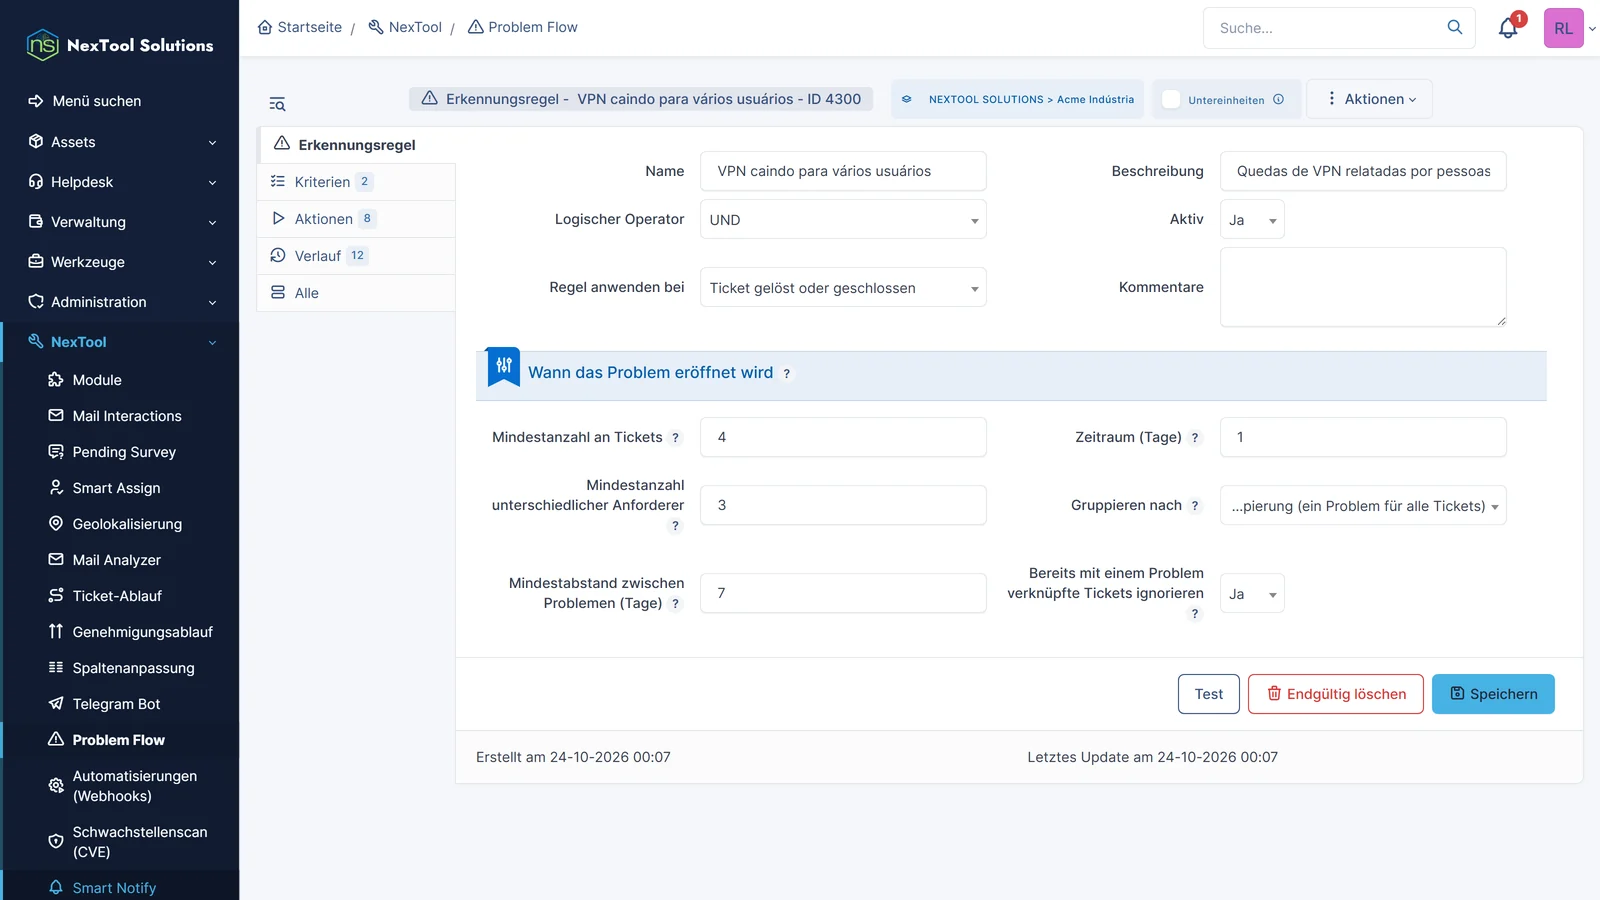Click the Endgültig löschen button
The width and height of the screenshot is (1600, 900).
pyautogui.click(x=1336, y=694)
